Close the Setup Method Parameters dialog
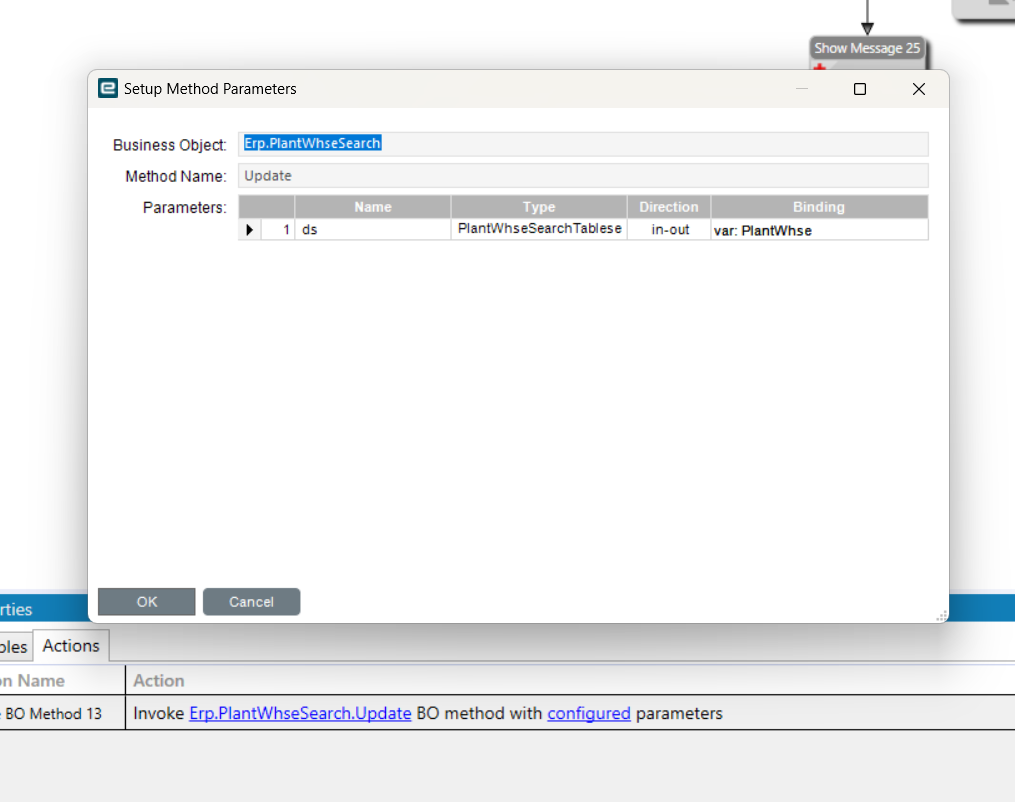This screenshot has width=1015, height=802. [919, 89]
